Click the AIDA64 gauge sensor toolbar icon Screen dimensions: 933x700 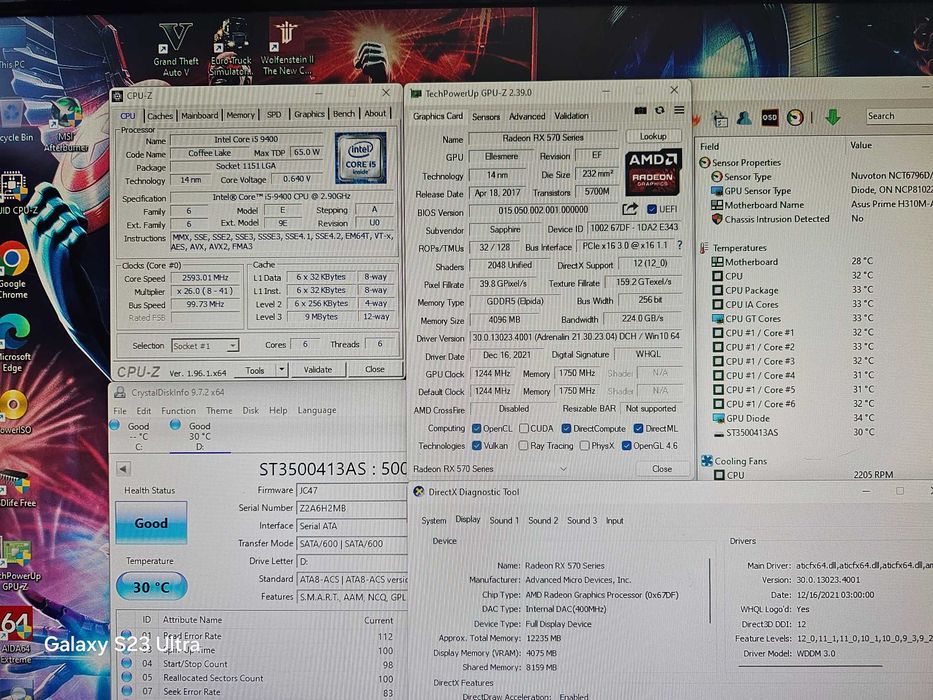[795, 117]
